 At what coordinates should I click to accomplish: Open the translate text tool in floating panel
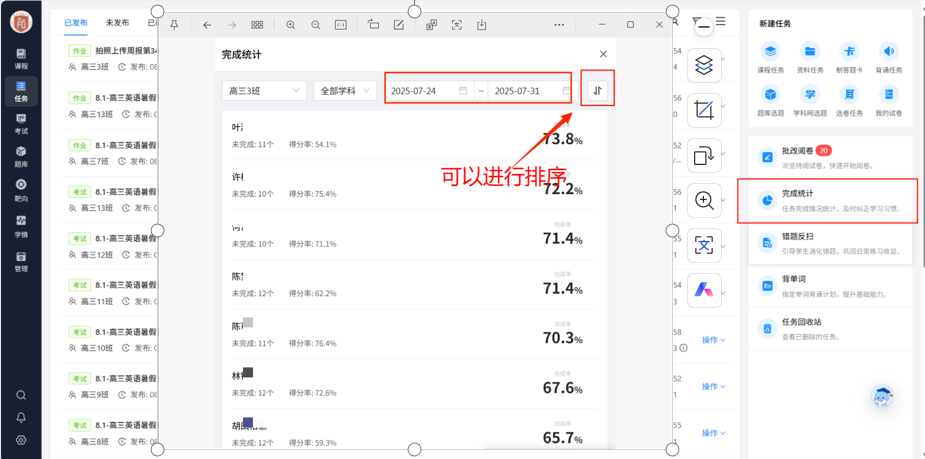pyautogui.click(x=704, y=245)
